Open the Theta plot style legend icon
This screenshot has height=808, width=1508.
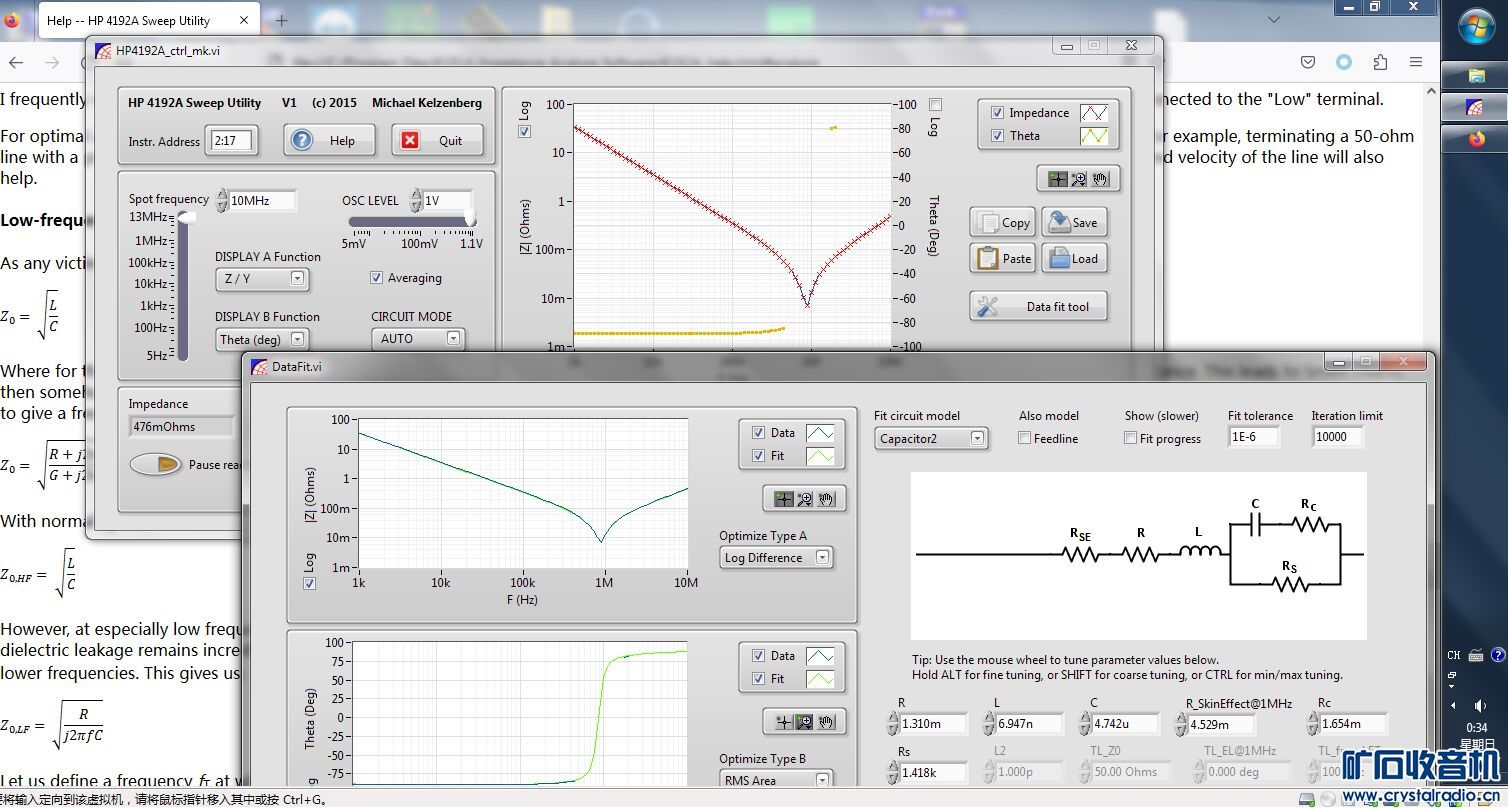[1093, 136]
